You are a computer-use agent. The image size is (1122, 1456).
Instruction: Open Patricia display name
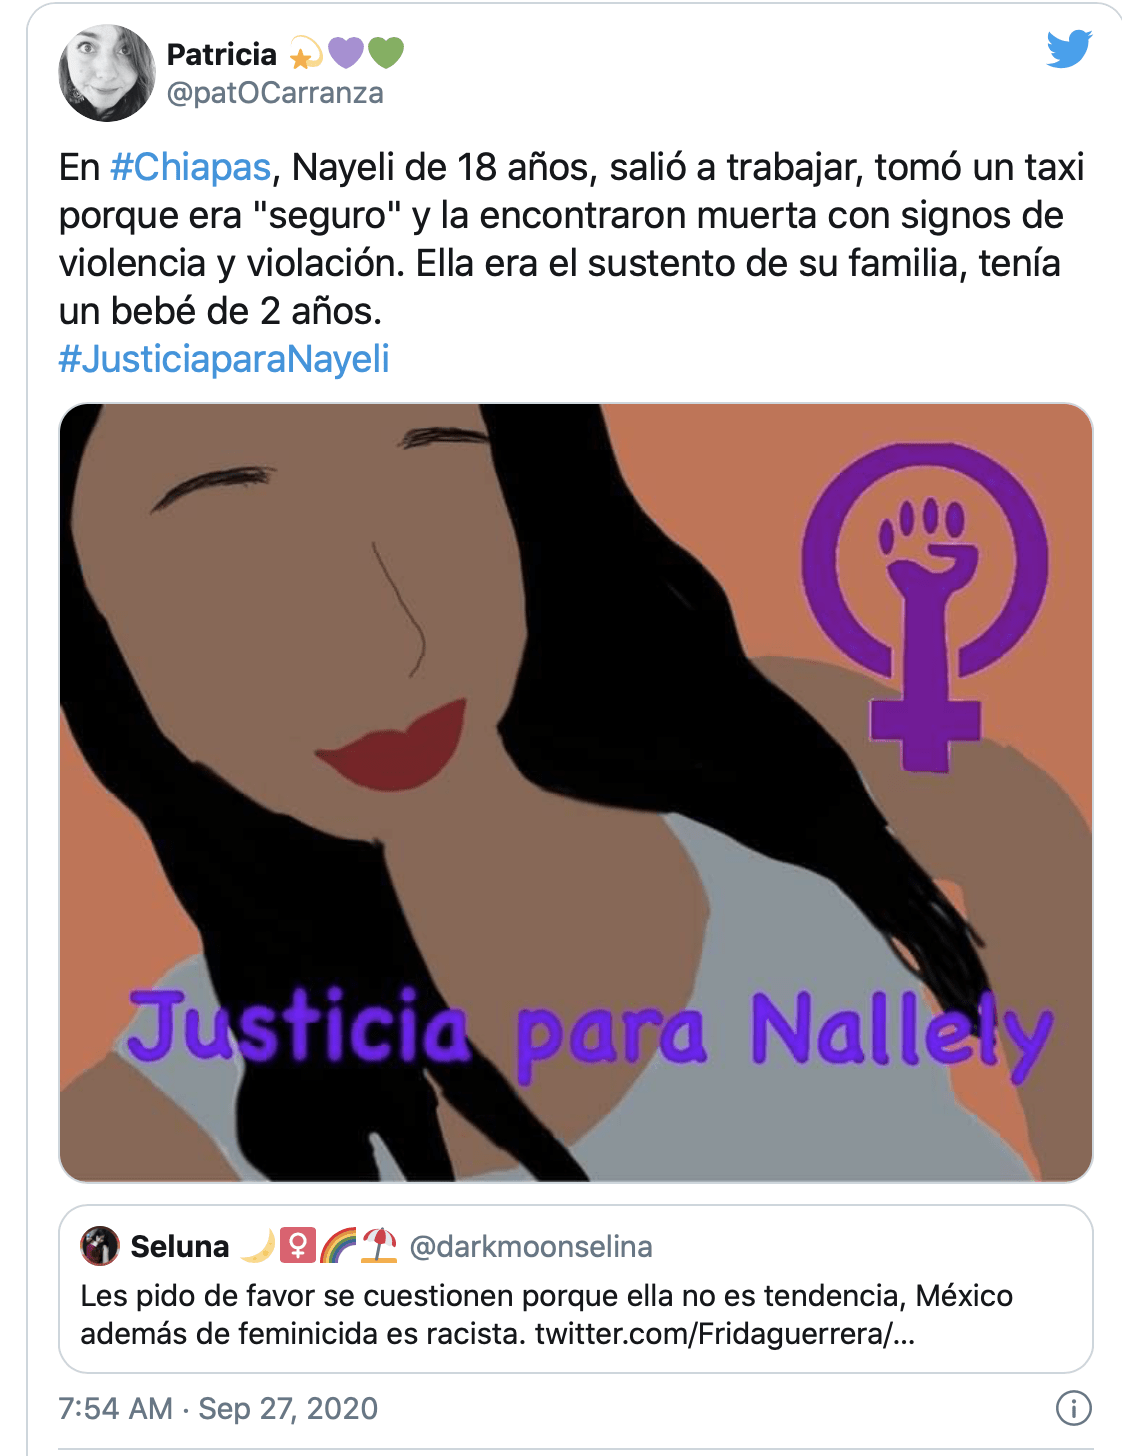coord(222,54)
